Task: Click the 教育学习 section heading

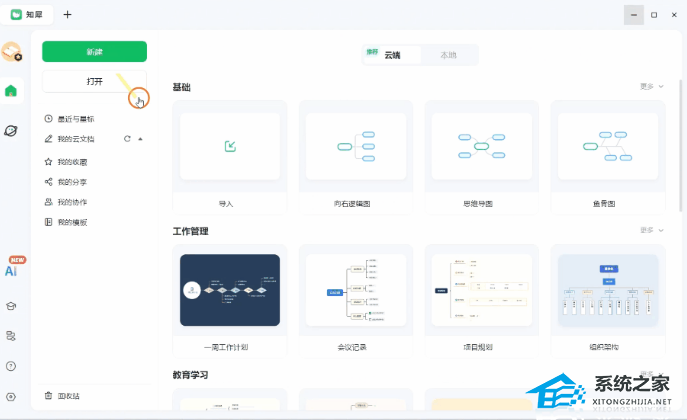Action: coord(190,375)
